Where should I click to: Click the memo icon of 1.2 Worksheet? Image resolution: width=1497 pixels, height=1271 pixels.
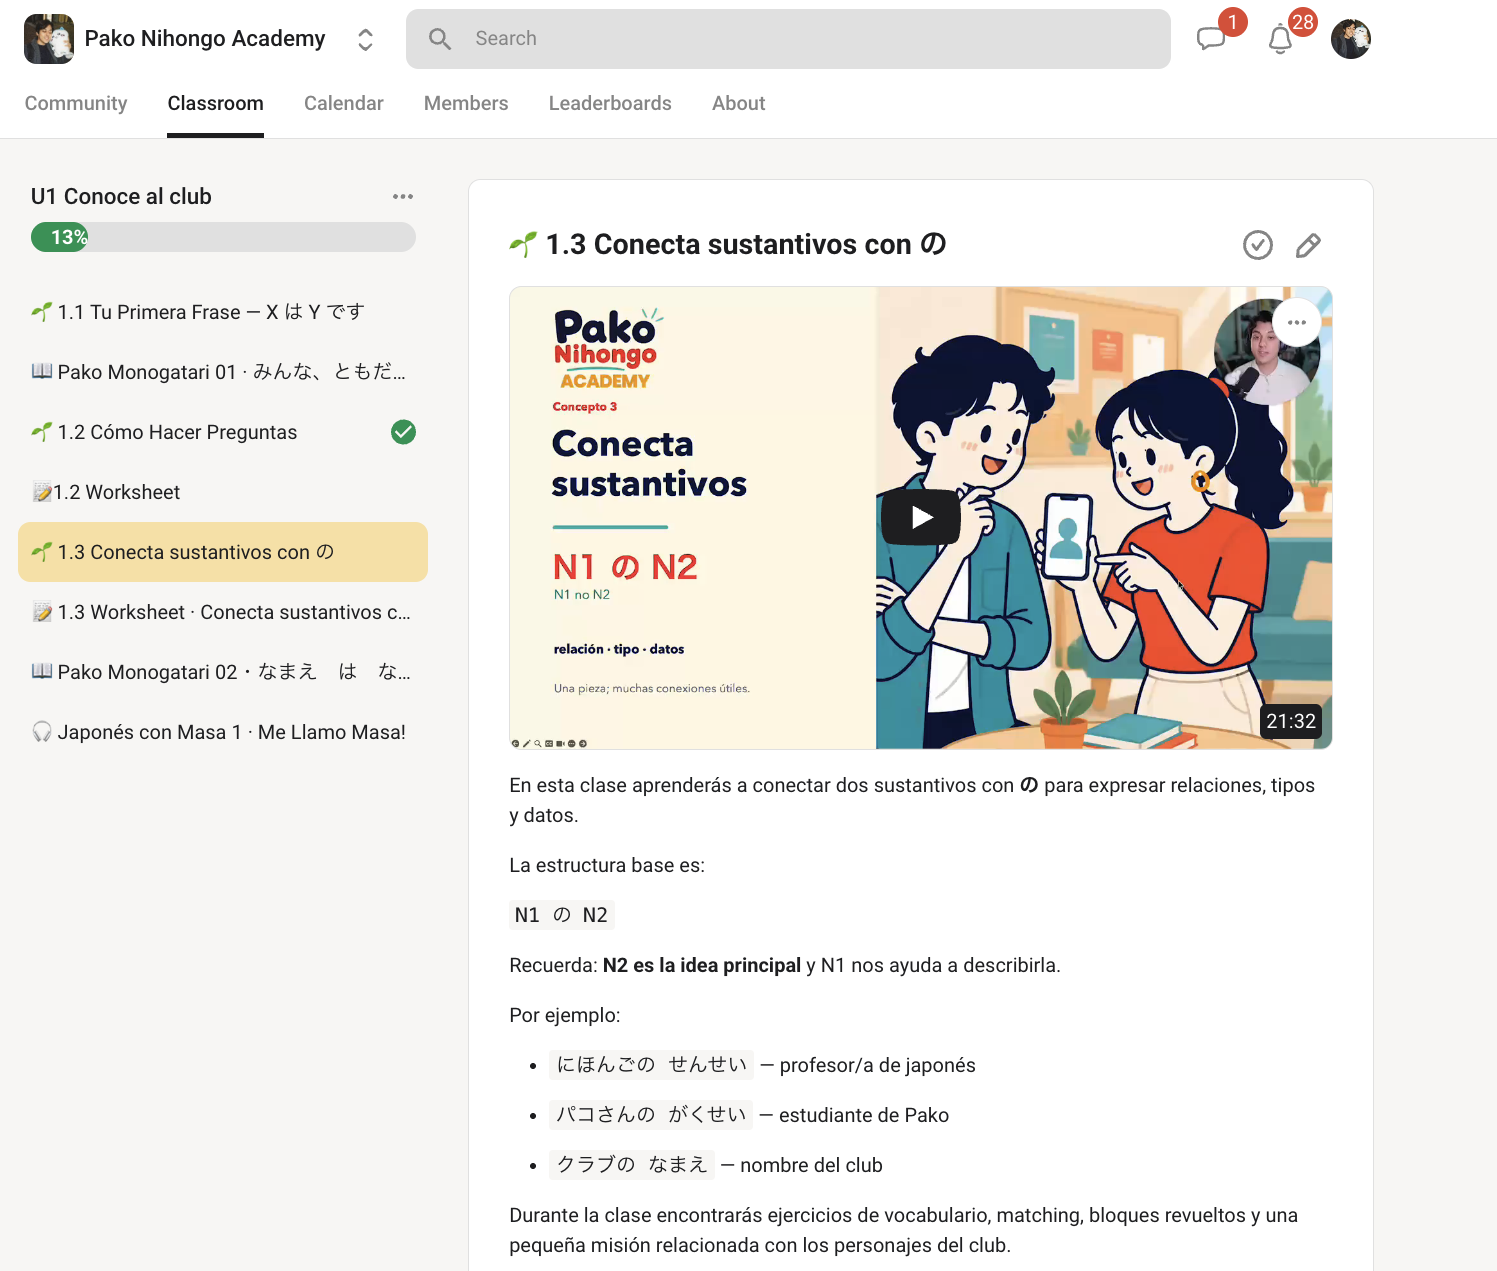[42, 492]
